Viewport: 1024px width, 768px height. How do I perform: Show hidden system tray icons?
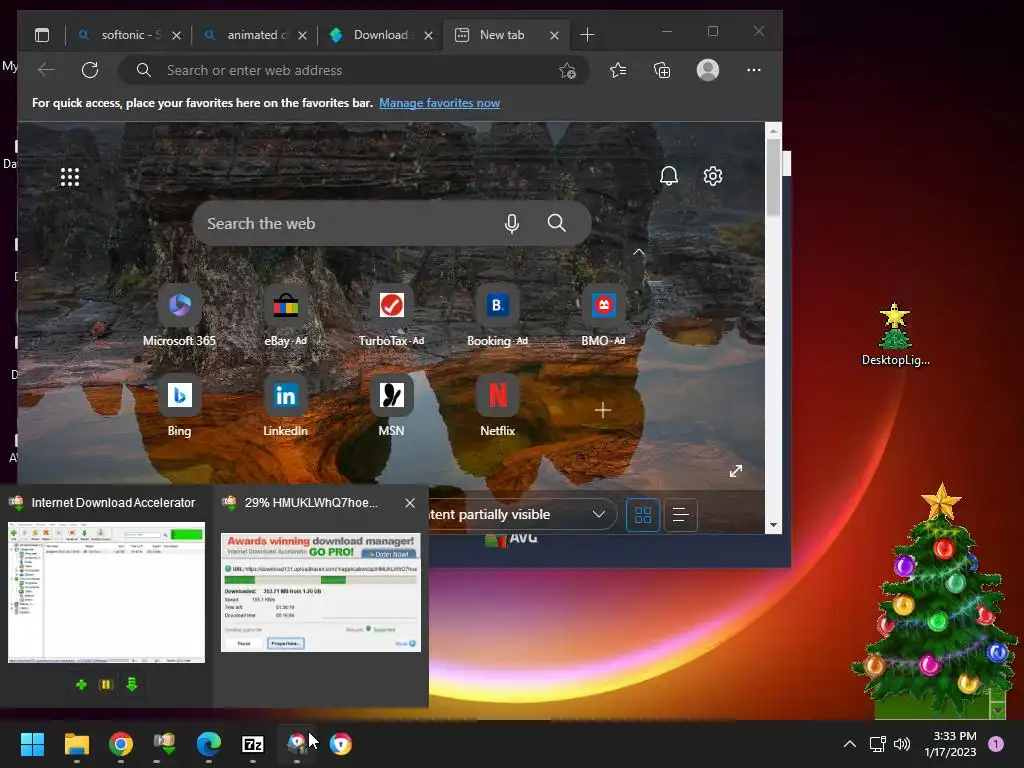tap(850, 744)
